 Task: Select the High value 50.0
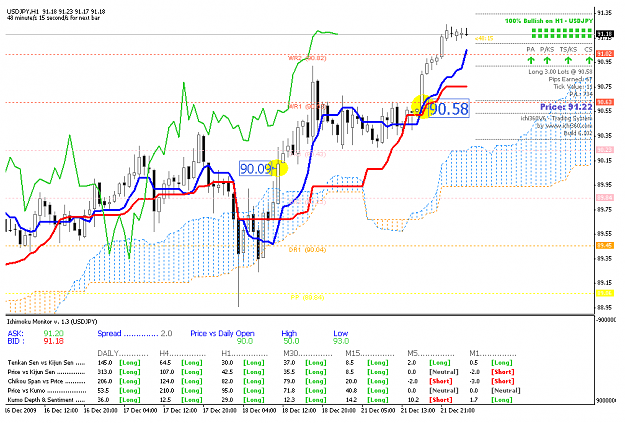291,341
